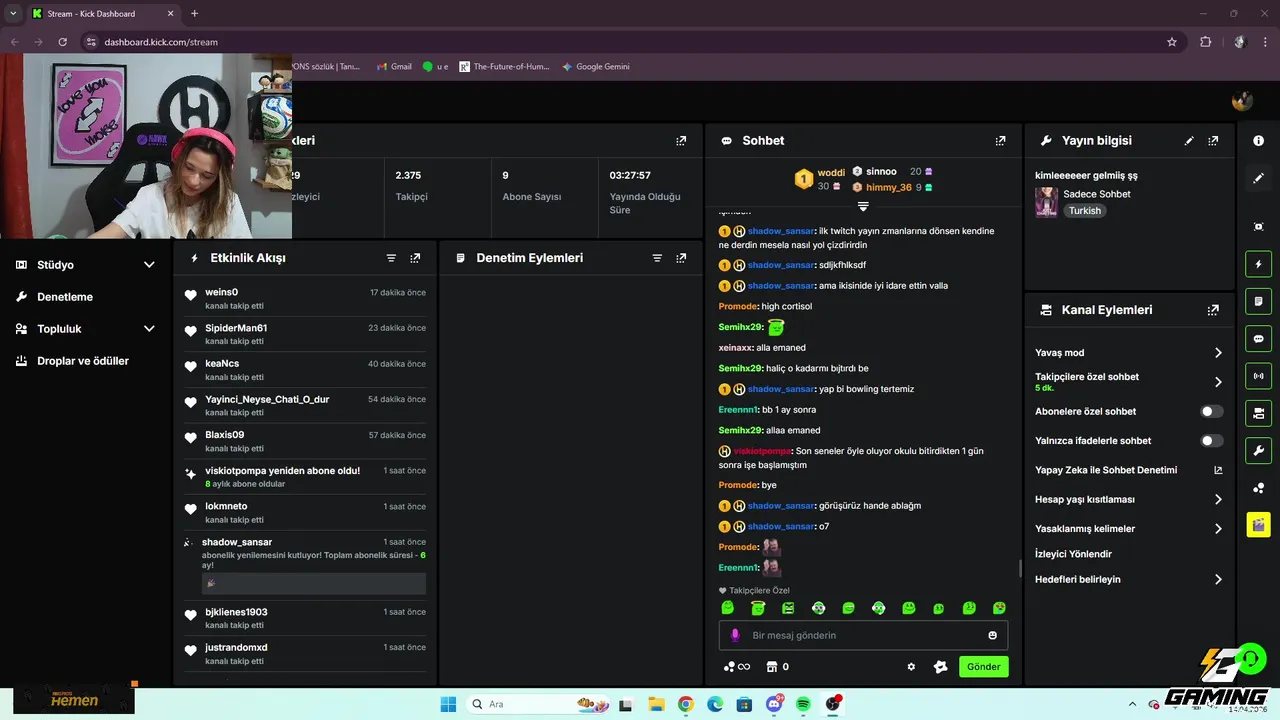1280x720 pixels.
Task: Click the focus frame icon in right sidebar
Action: (x=1258, y=227)
